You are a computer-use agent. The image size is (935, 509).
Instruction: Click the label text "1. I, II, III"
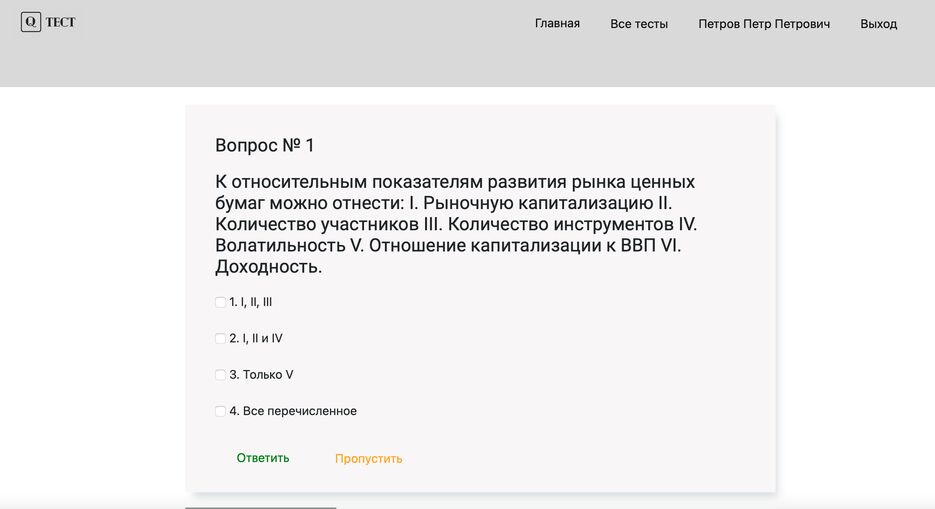251,302
